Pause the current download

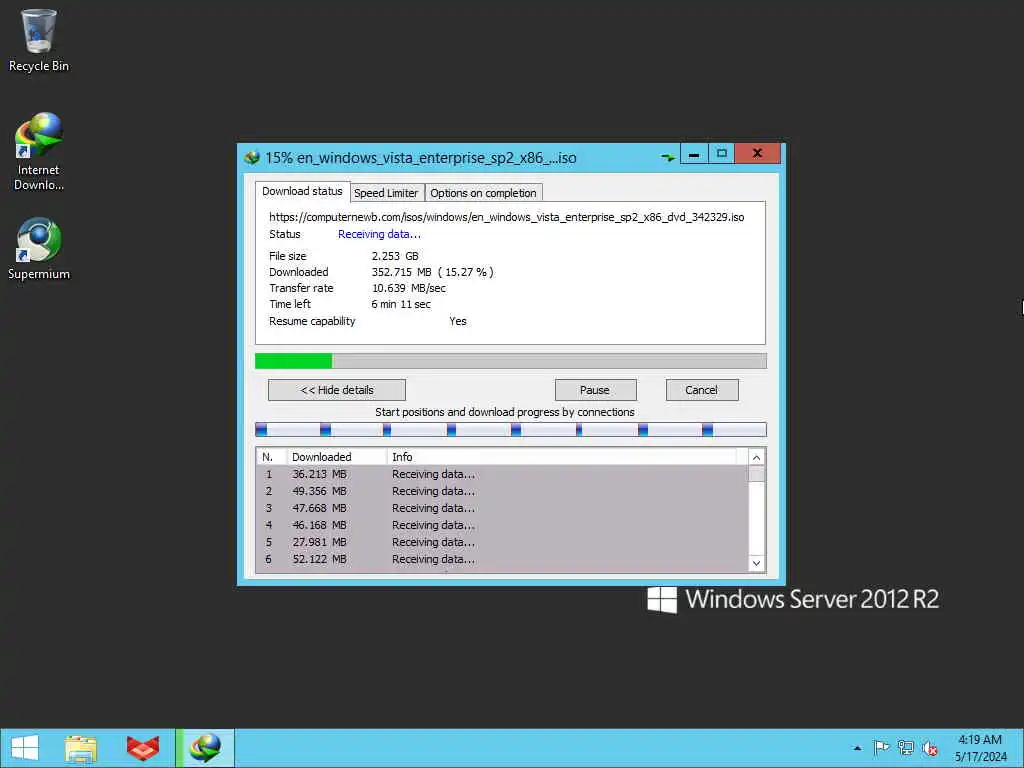(595, 390)
